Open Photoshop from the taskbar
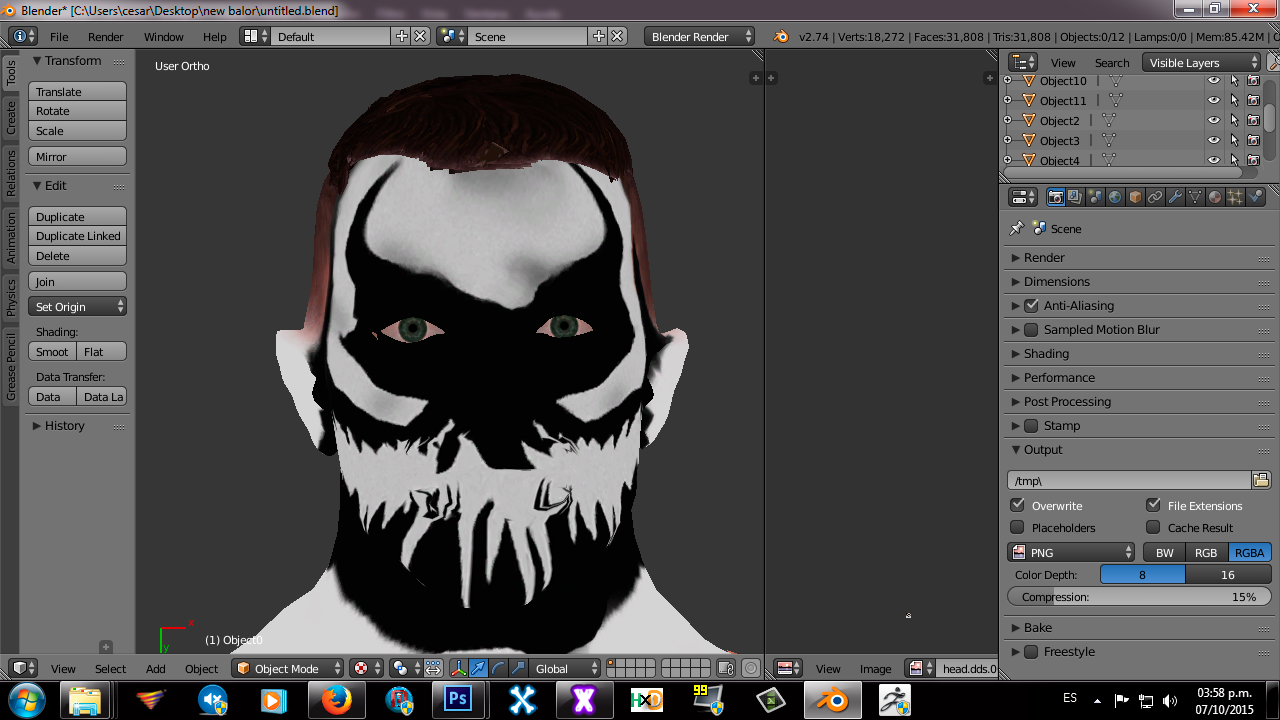 coord(458,700)
